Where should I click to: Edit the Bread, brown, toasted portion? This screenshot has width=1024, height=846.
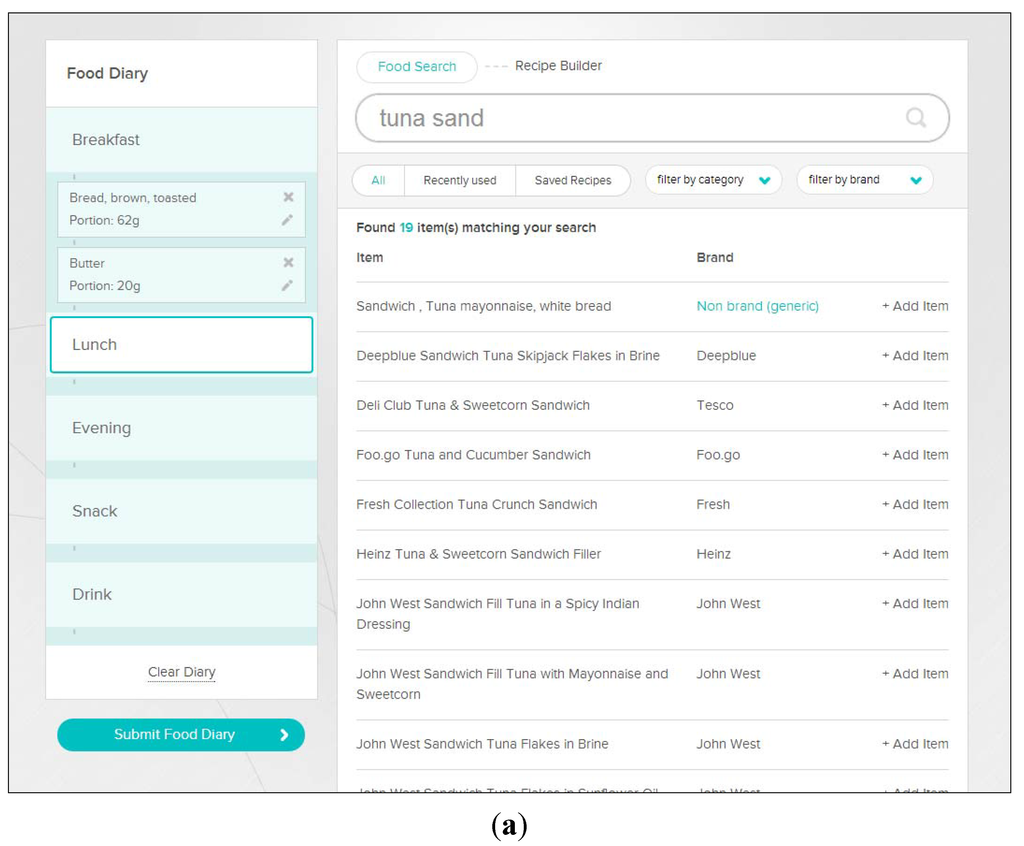pyautogui.click(x=288, y=220)
